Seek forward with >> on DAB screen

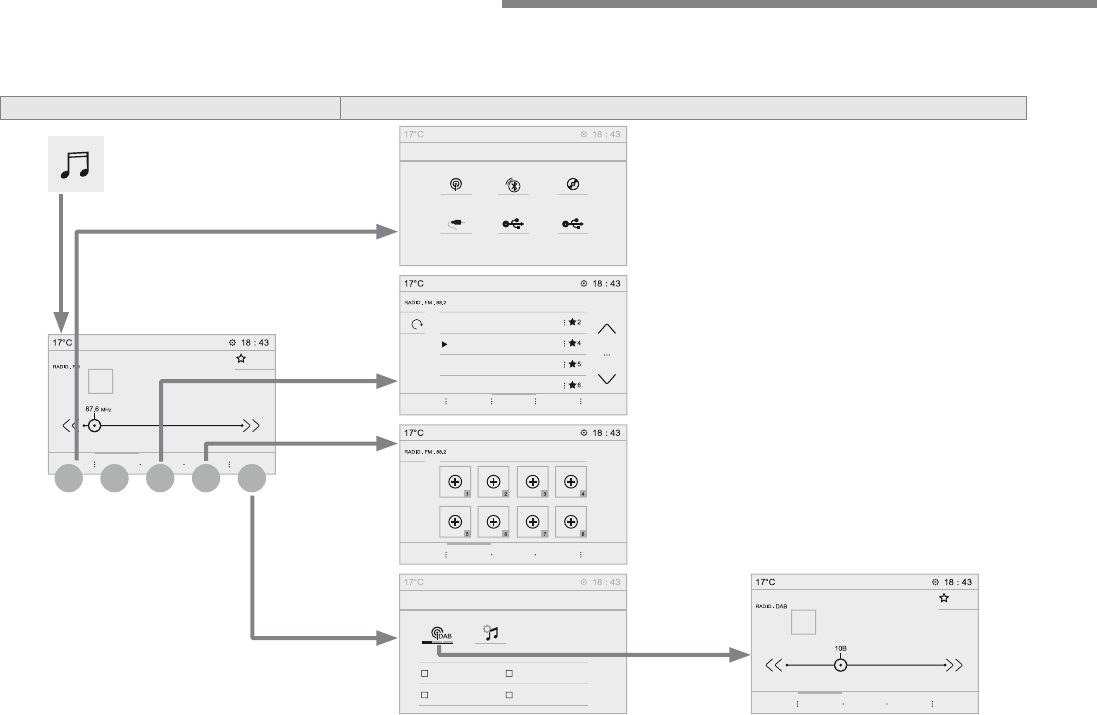click(x=956, y=665)
